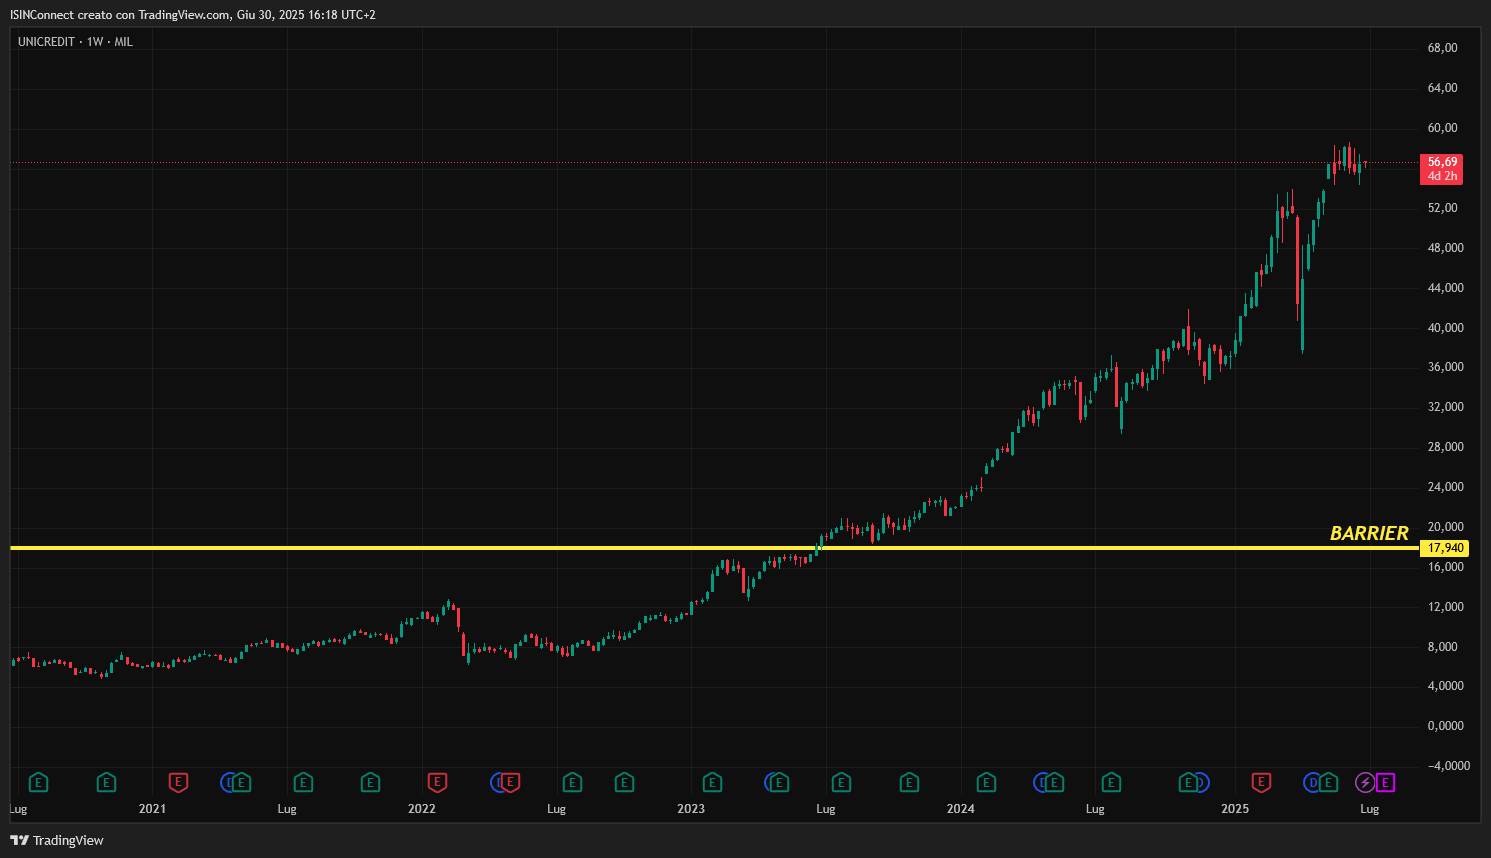Open the red earnings marker near 2021
The width and height of the screenshot is (1491, 858).
178,782
